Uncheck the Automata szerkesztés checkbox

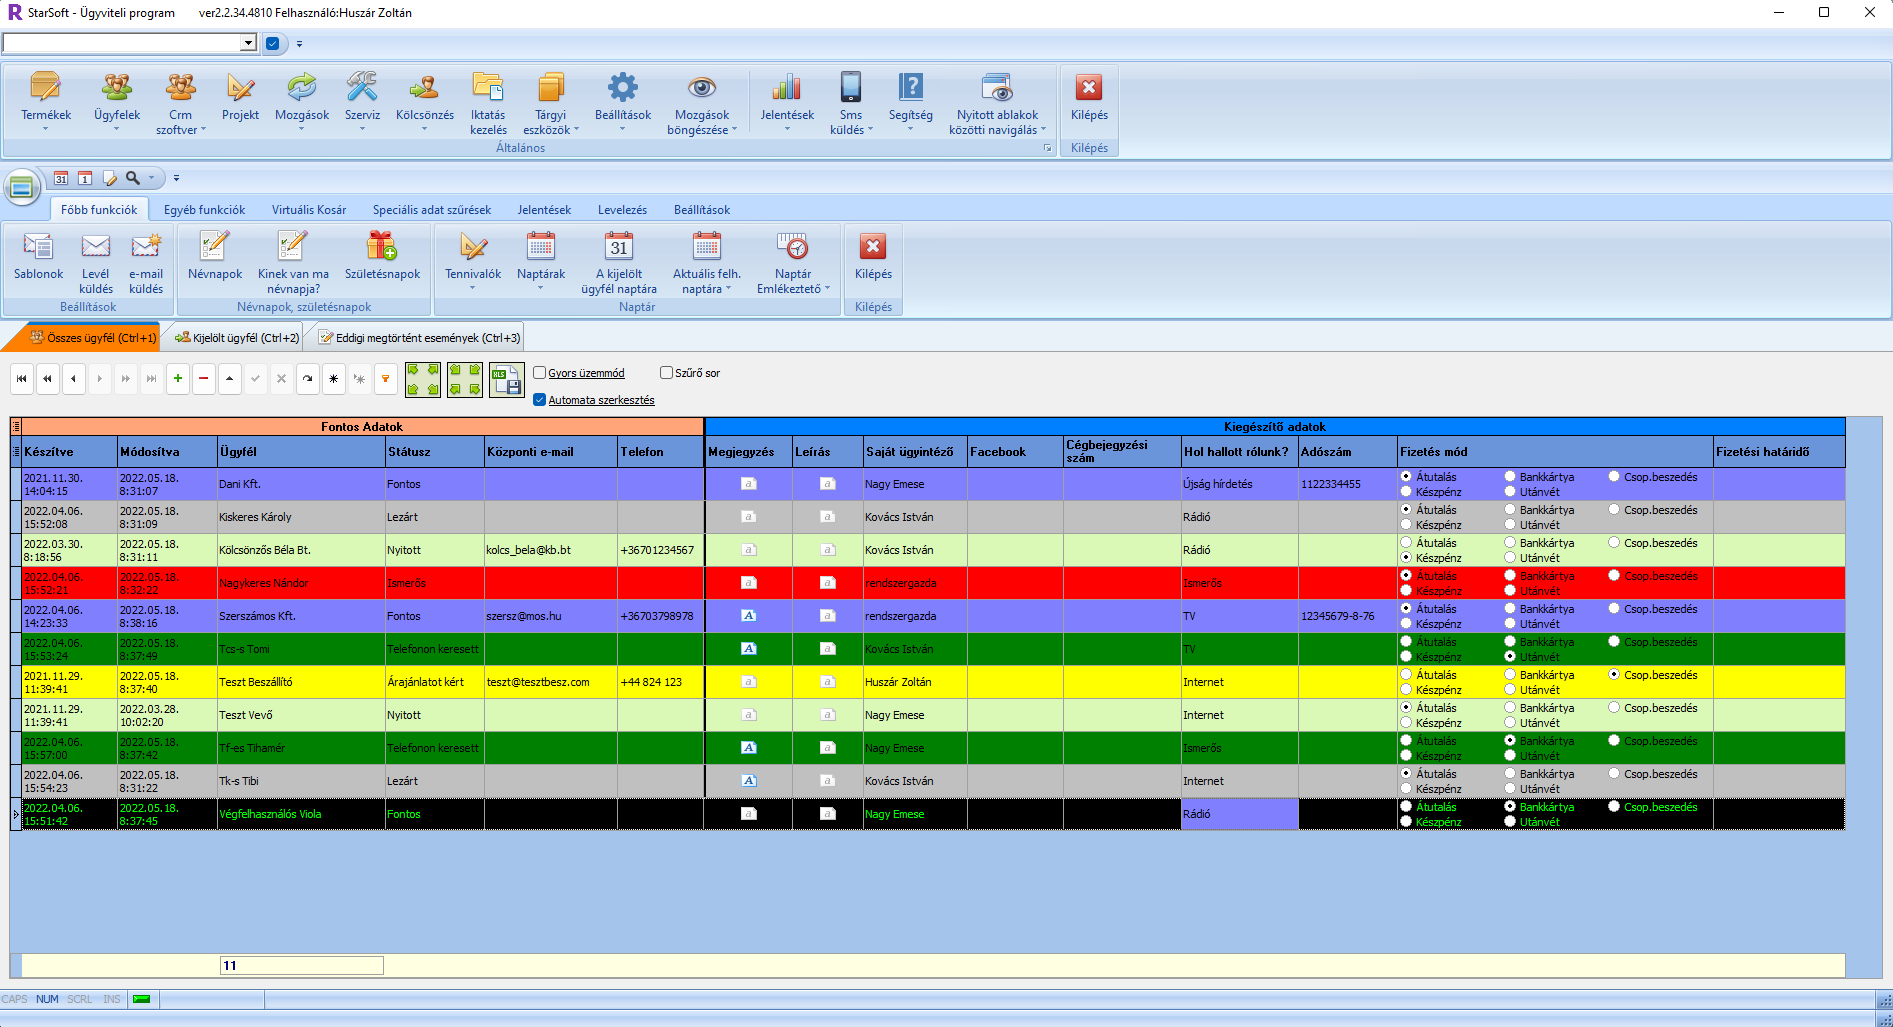(x=540, y=400)
